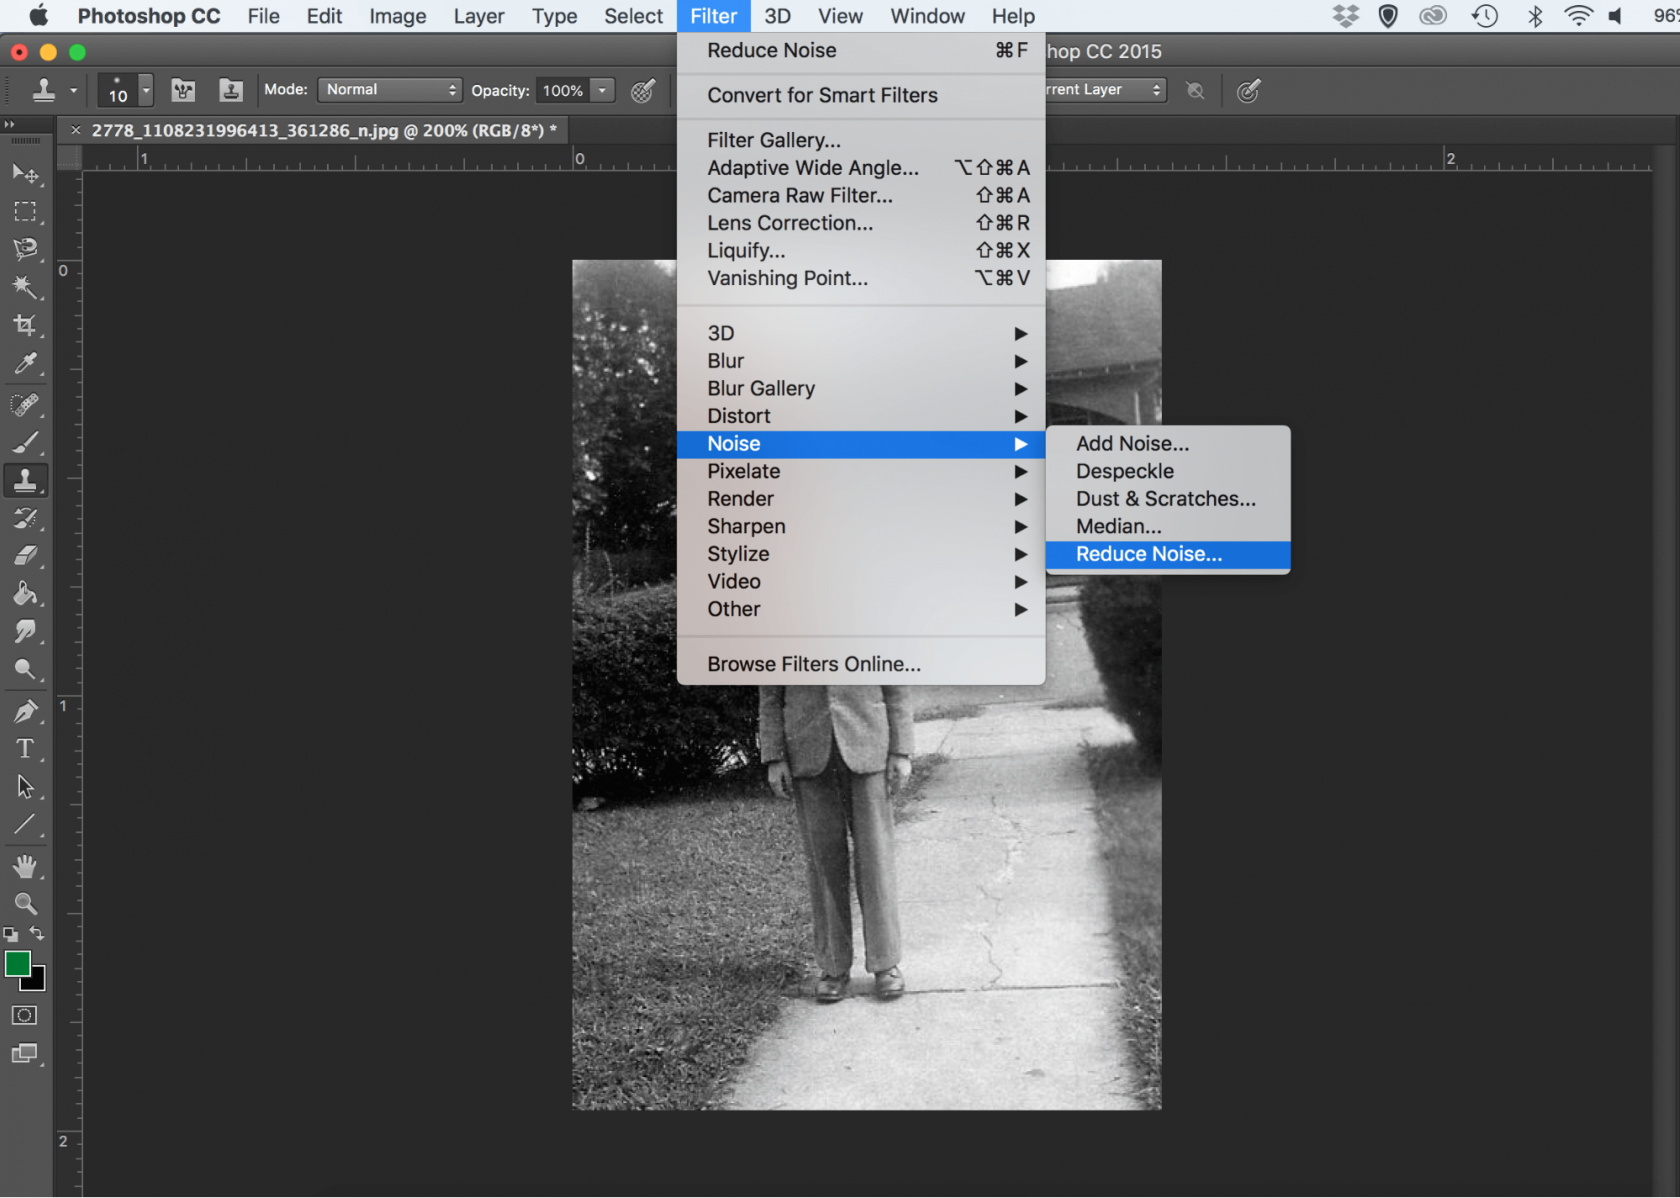
Task: Click Browse Filters Online
Action: coord(814,663)
